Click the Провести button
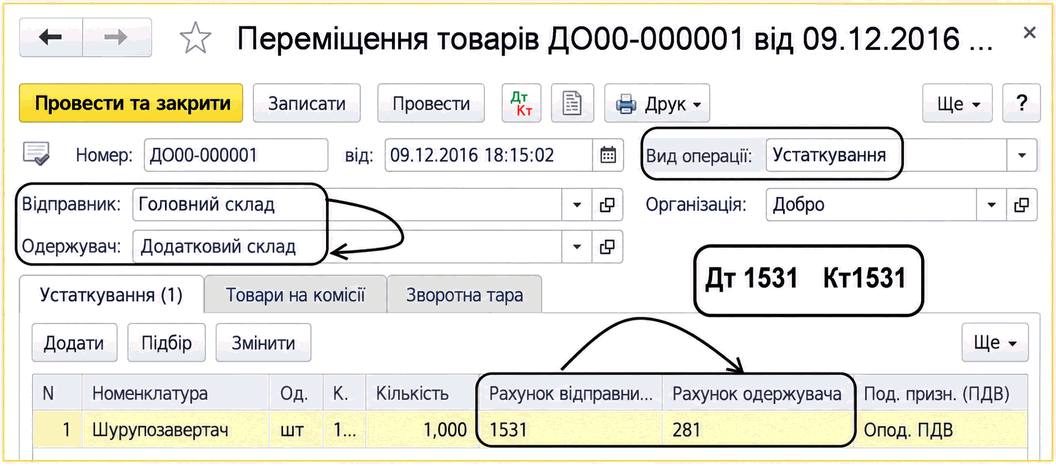This screenshot has height=466, width=1056. (x=431, y=103)
